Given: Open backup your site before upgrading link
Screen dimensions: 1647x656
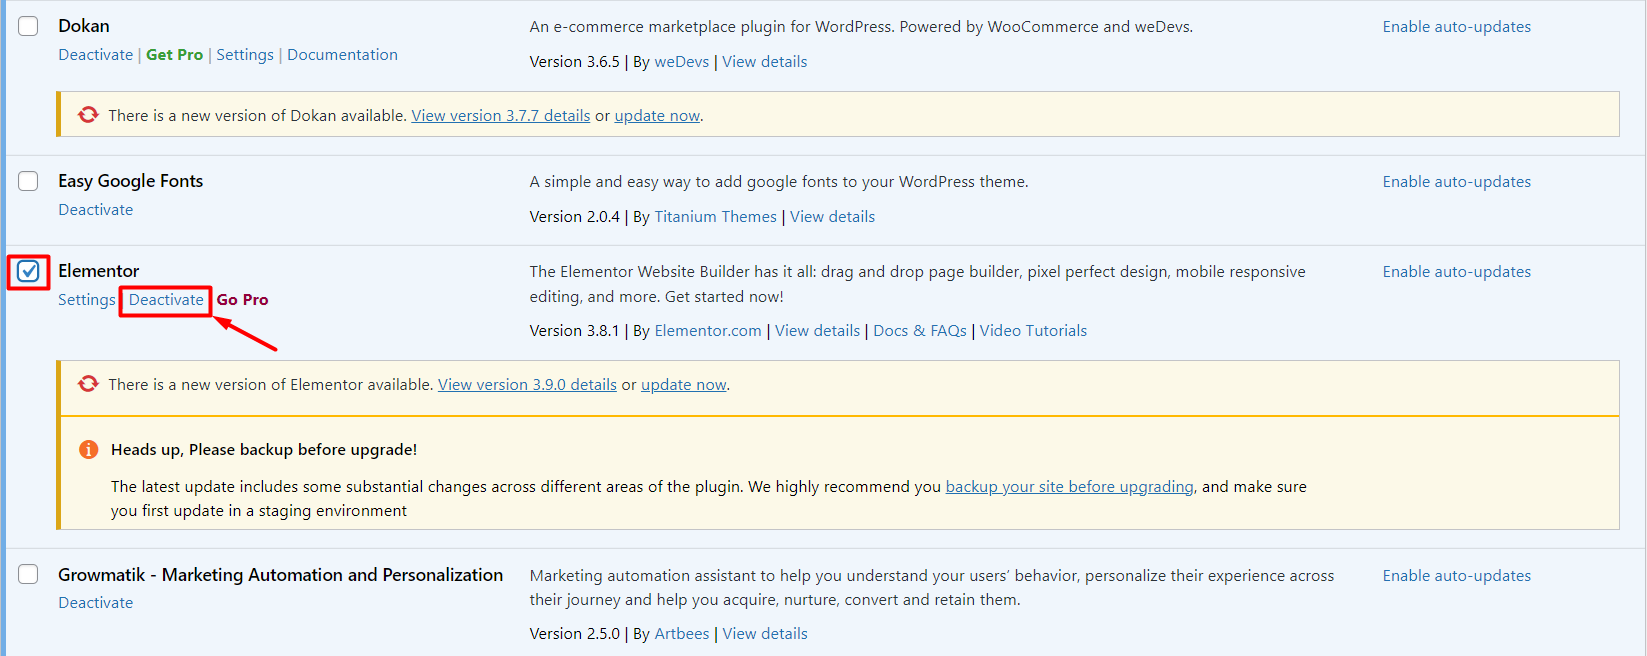Looking at the screenshot, I should 1069,487.
